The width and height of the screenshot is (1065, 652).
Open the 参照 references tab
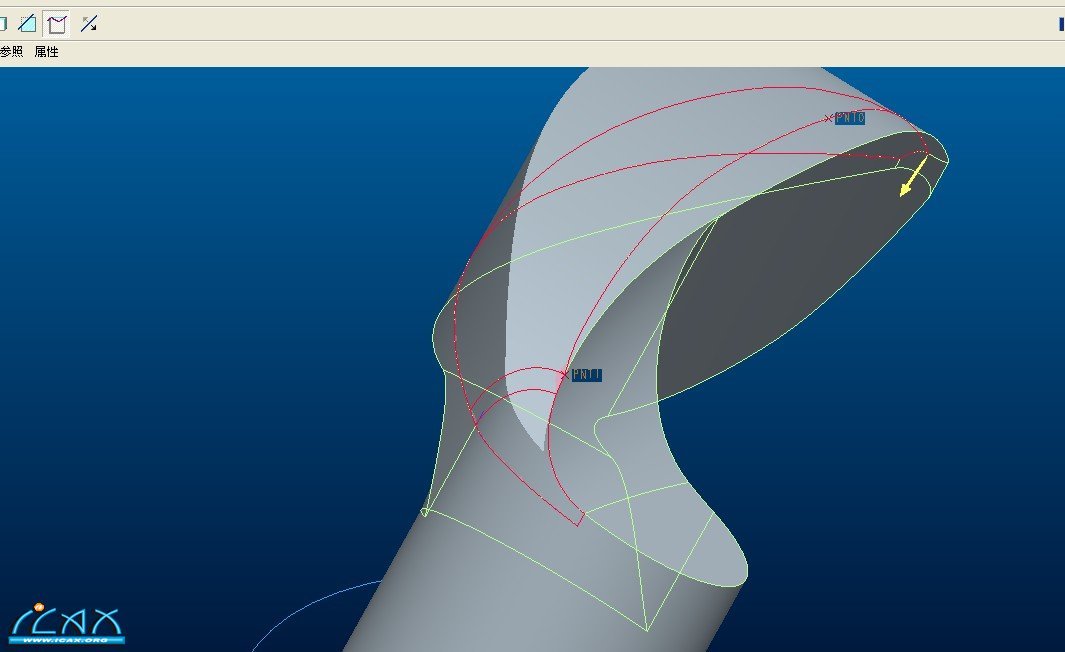pyautogui.click(x=11, y=52)
